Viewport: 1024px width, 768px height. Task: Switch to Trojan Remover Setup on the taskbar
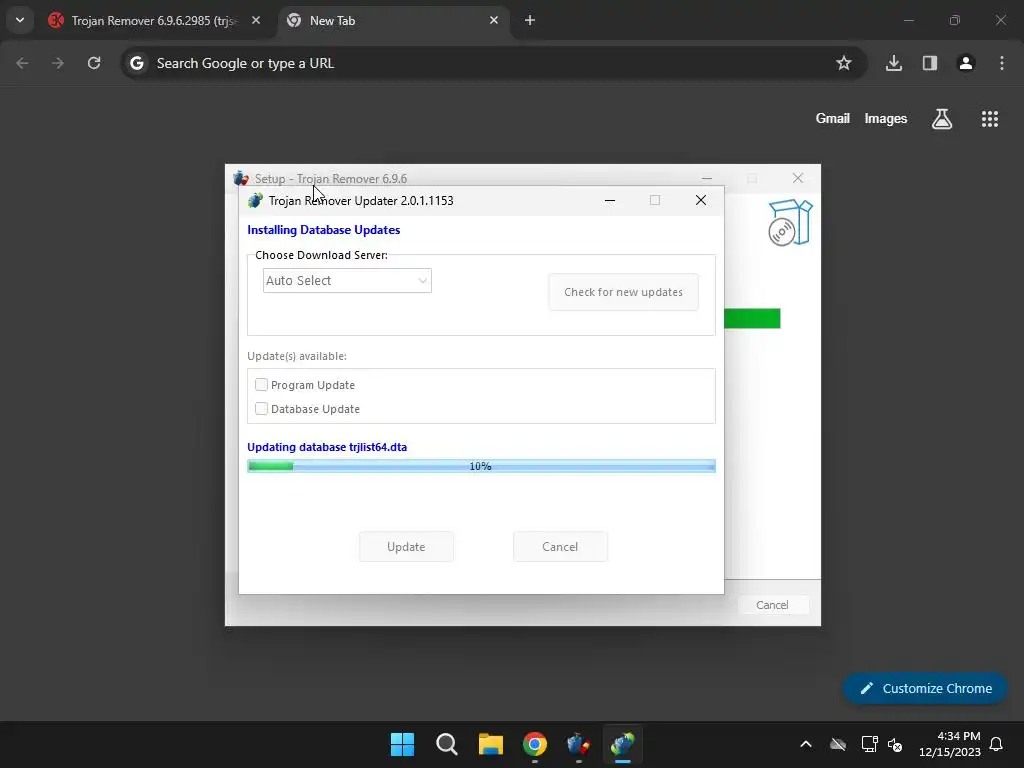[579, 744]
